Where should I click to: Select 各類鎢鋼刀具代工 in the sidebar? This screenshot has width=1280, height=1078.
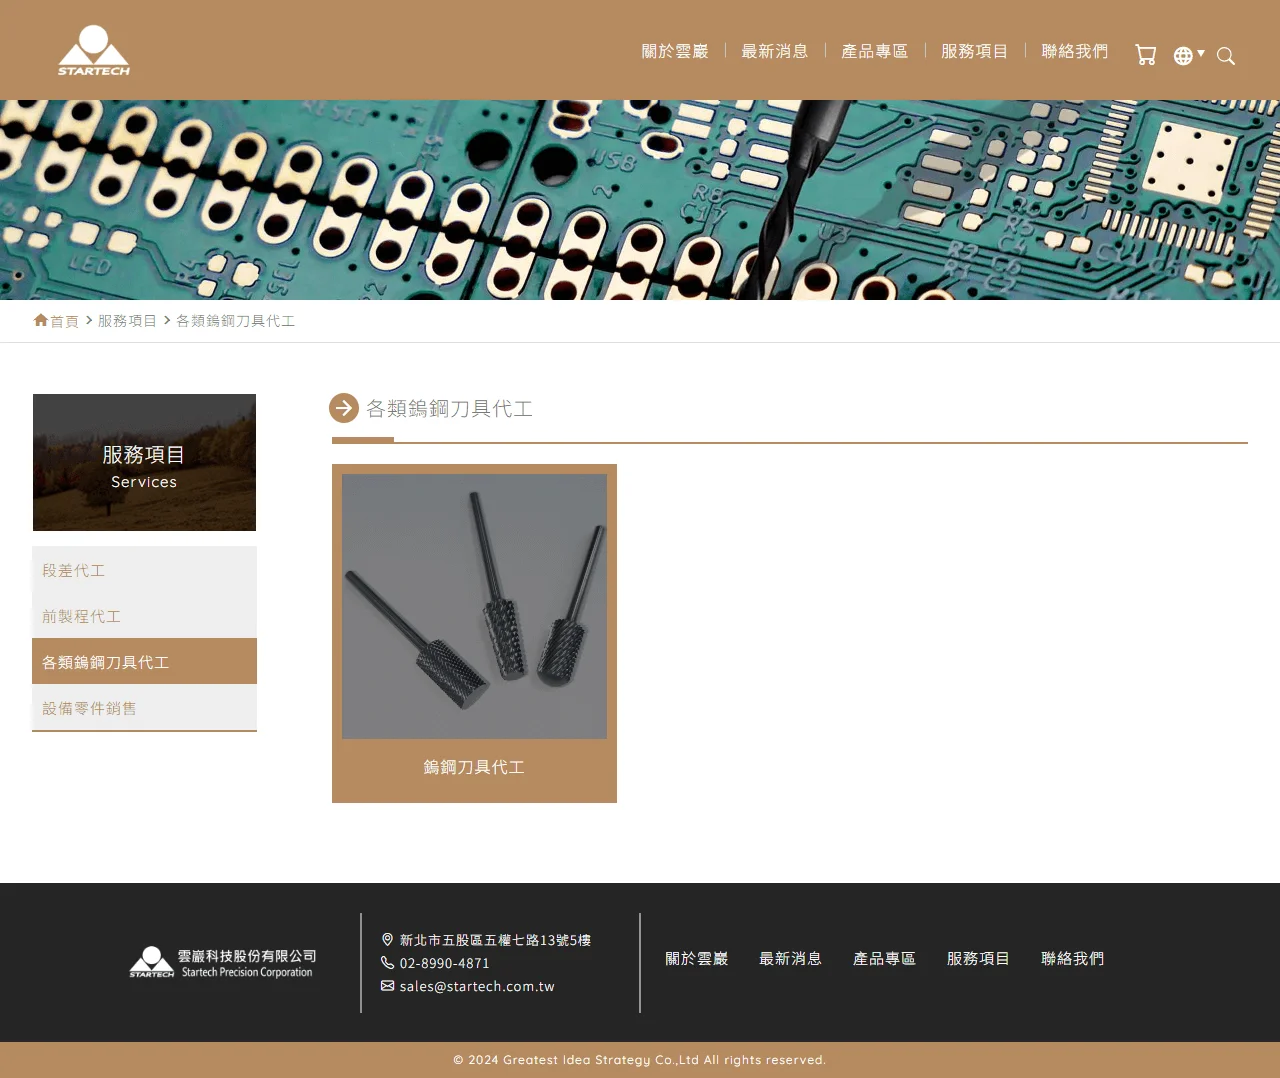144,662
